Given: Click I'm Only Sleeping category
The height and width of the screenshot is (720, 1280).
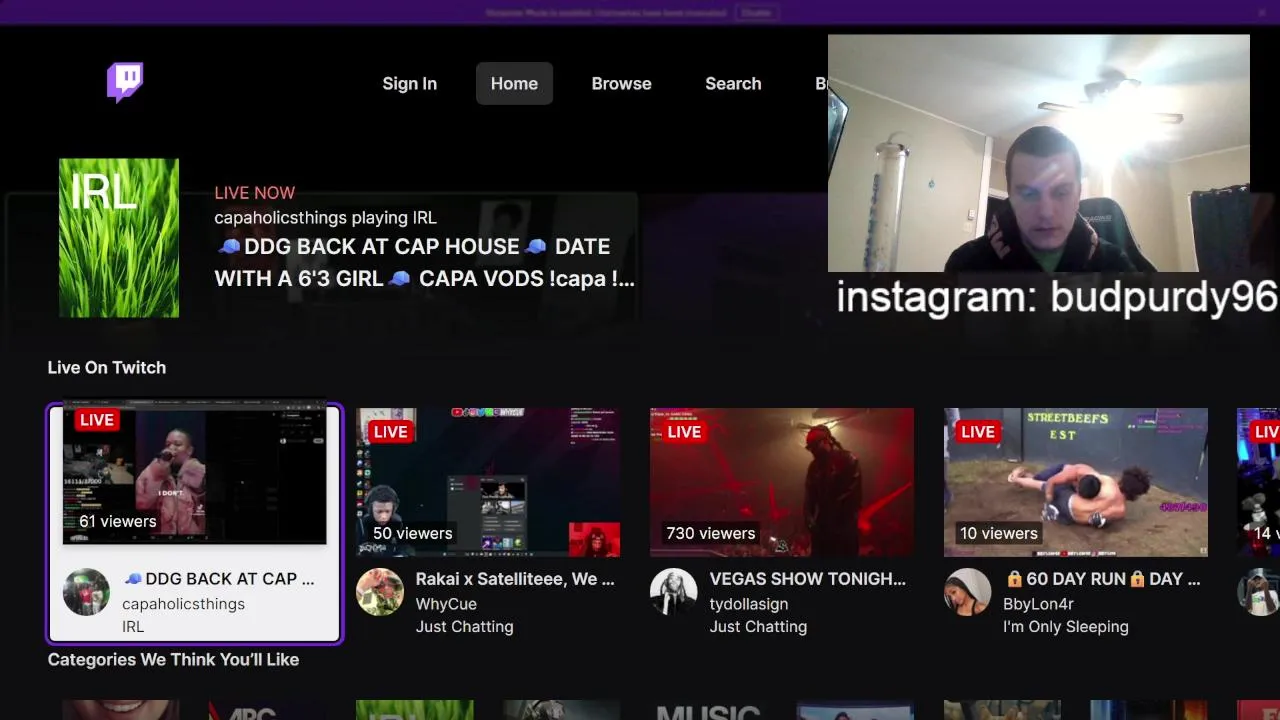Looking at the screenshot, I should [x=1066, y=627].
